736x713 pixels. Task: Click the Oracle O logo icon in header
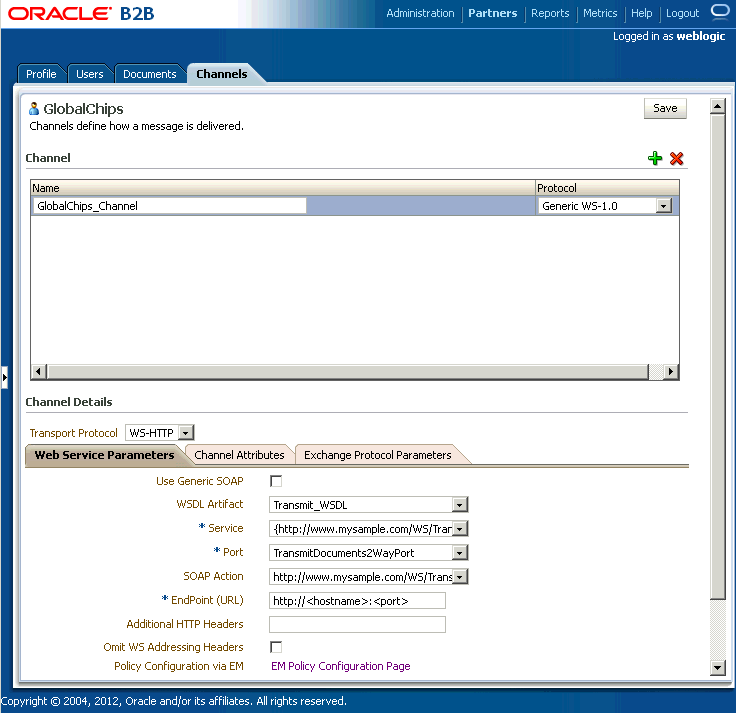coord(720,10)
